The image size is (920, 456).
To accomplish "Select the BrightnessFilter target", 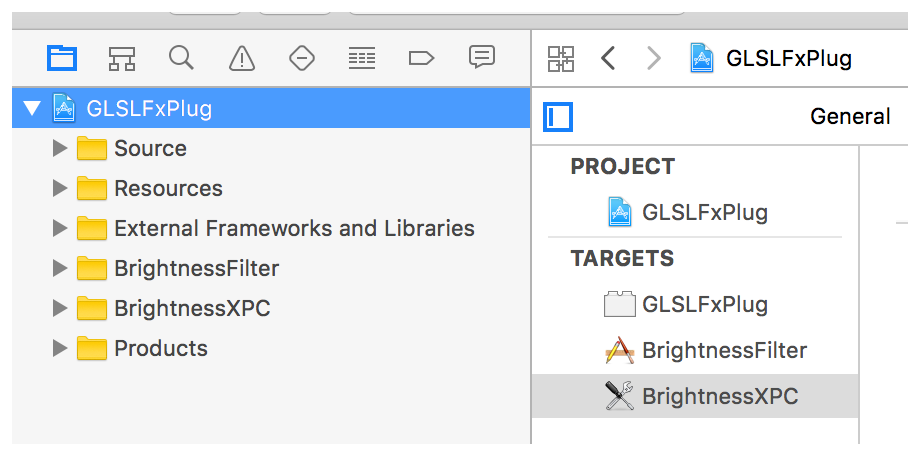I will tap(724, 350).
